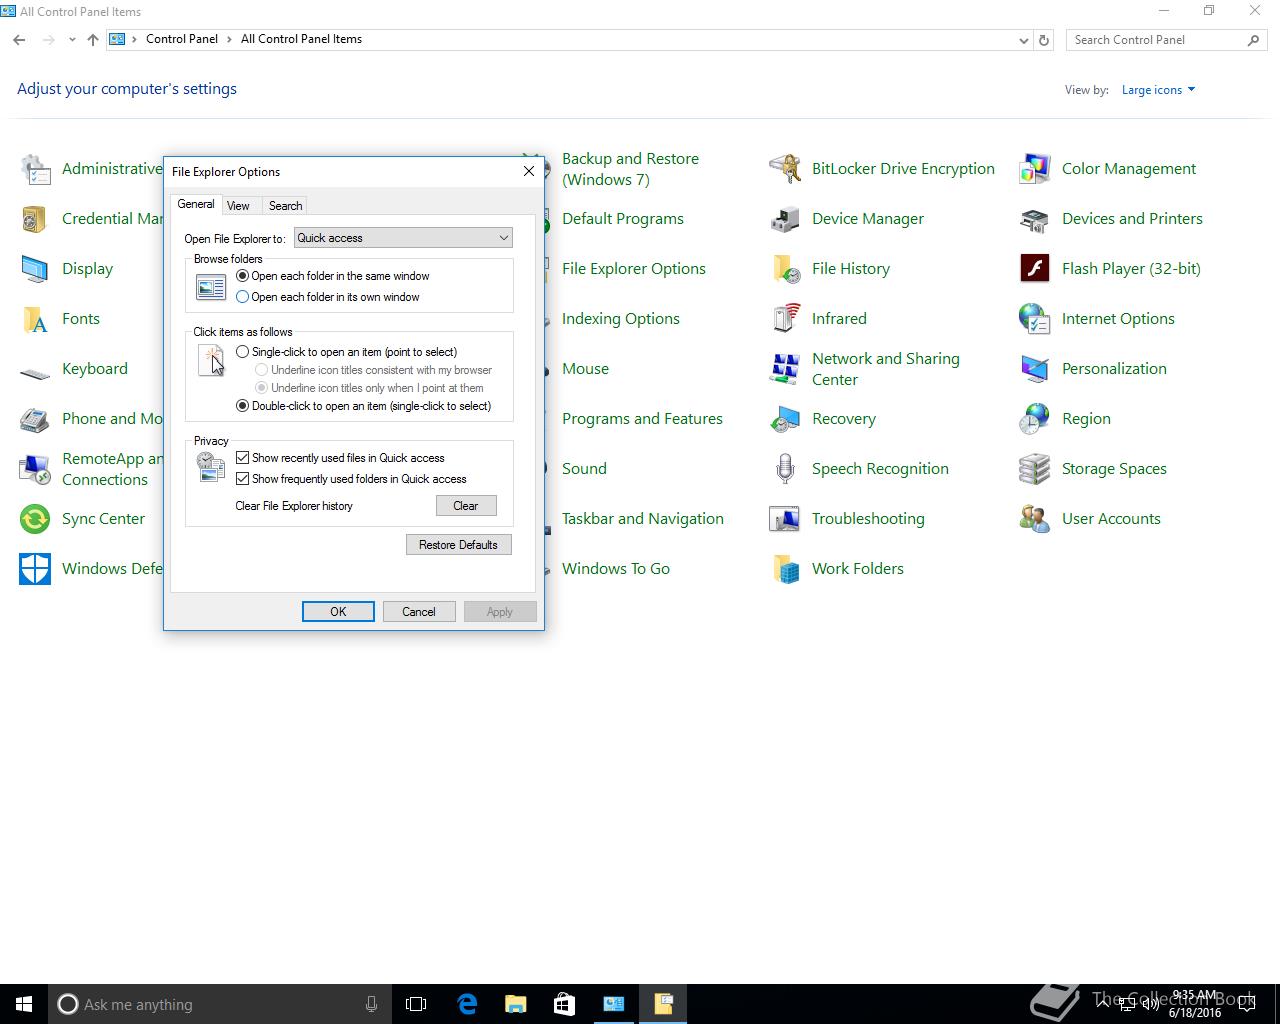Open the Taskbar and Navigation link

click(643, 519)
